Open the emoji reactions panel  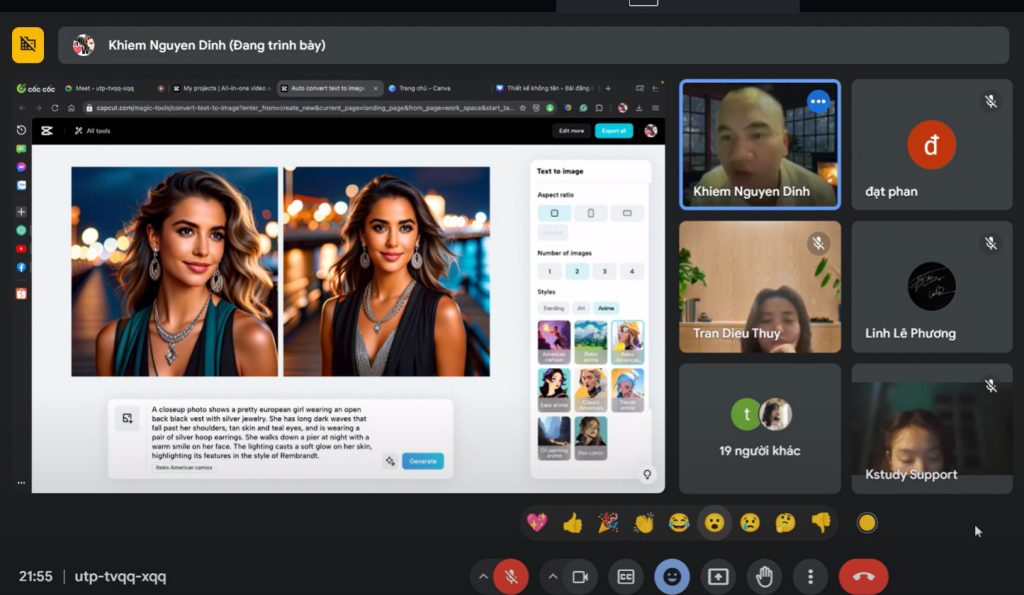671,576
